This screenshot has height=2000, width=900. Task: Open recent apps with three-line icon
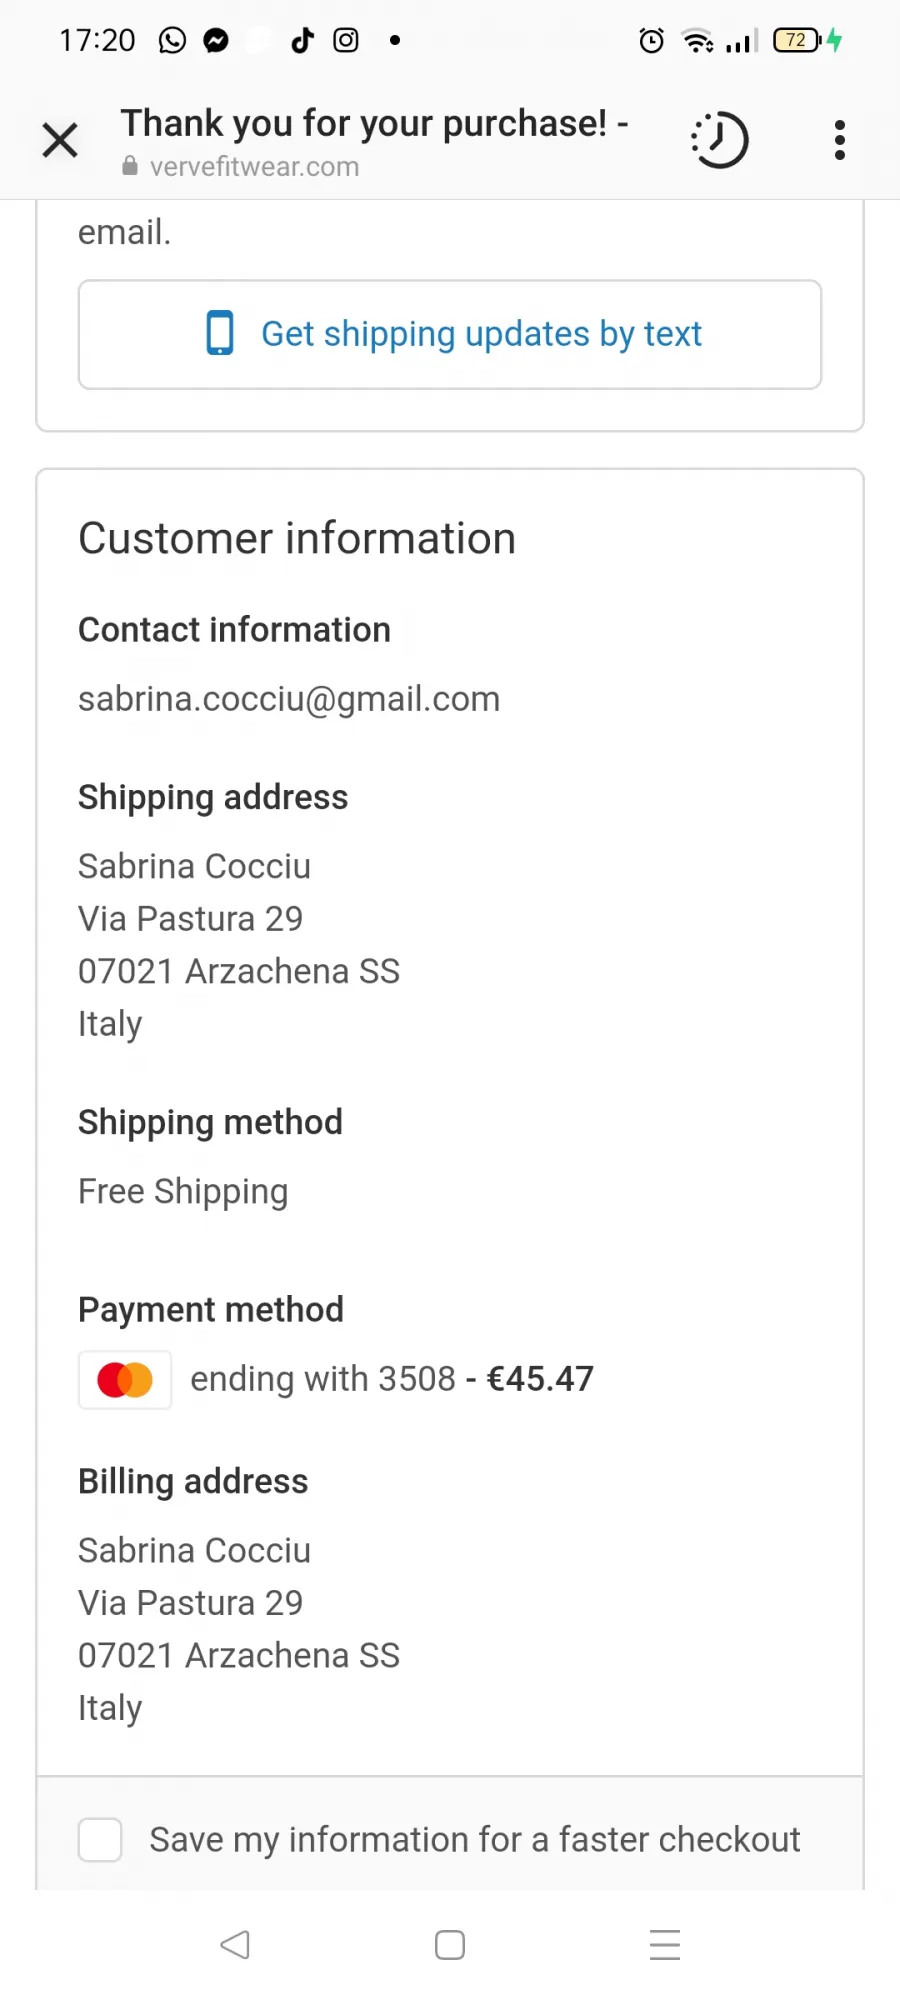(x=665, y=1945)
